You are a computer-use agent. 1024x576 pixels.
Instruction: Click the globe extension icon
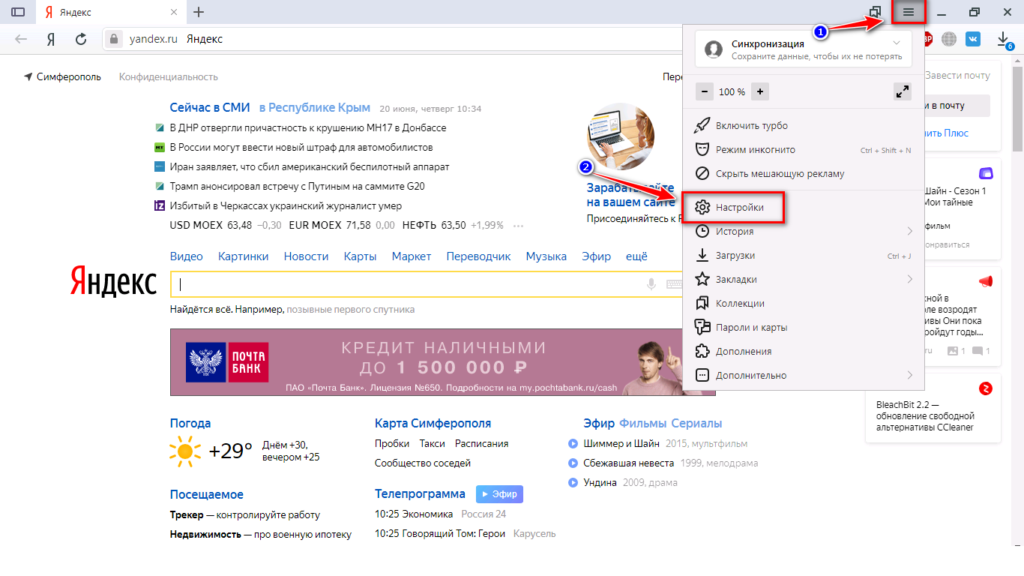949,39
